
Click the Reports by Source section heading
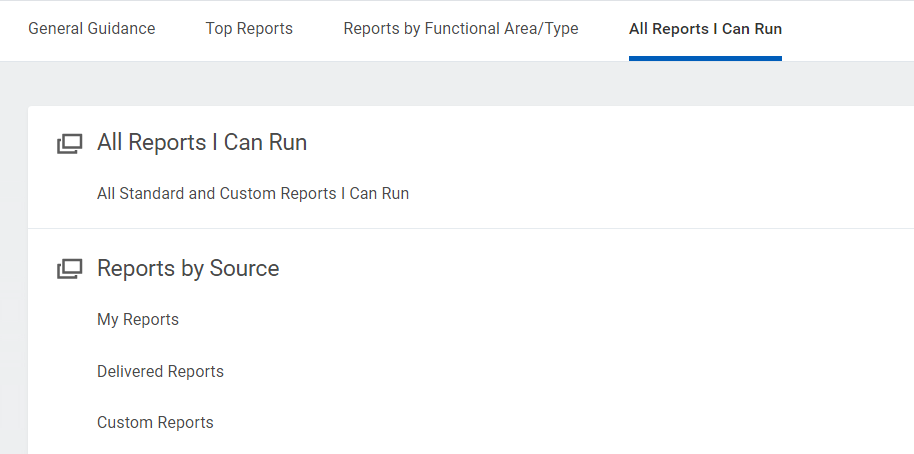[188, 269]
